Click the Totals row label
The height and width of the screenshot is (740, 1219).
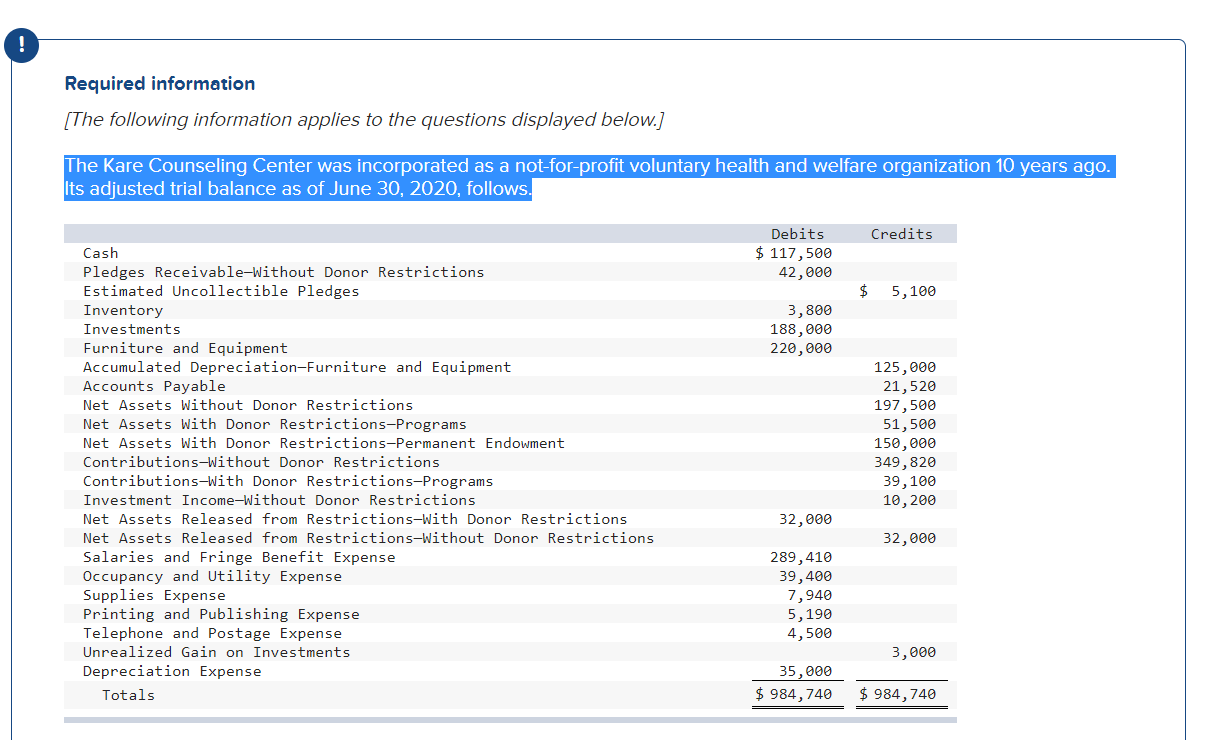(128, 694)
